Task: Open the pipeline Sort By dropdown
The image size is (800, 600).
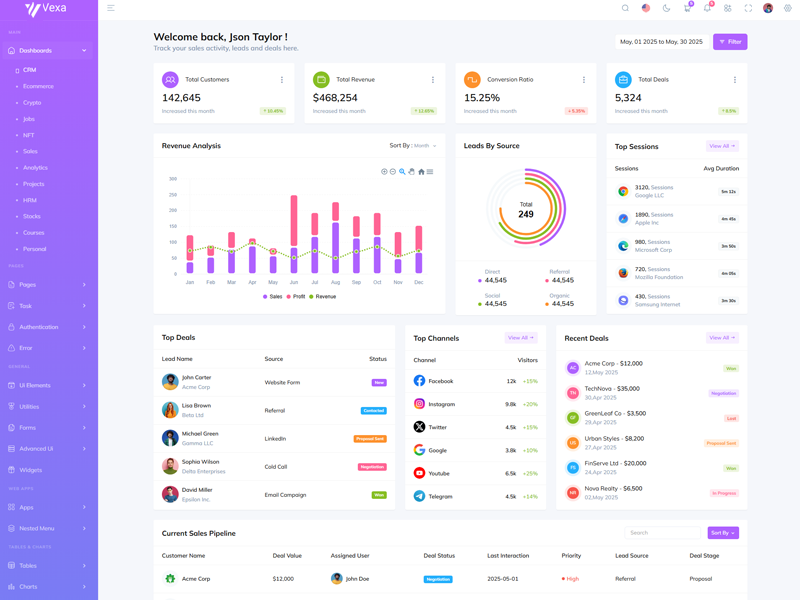Action: tap(723, 533)
